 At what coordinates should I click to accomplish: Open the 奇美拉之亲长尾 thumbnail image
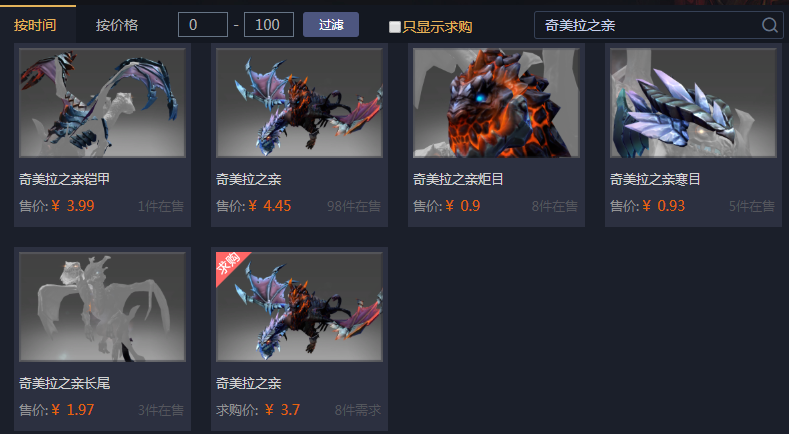coord(103,307)
